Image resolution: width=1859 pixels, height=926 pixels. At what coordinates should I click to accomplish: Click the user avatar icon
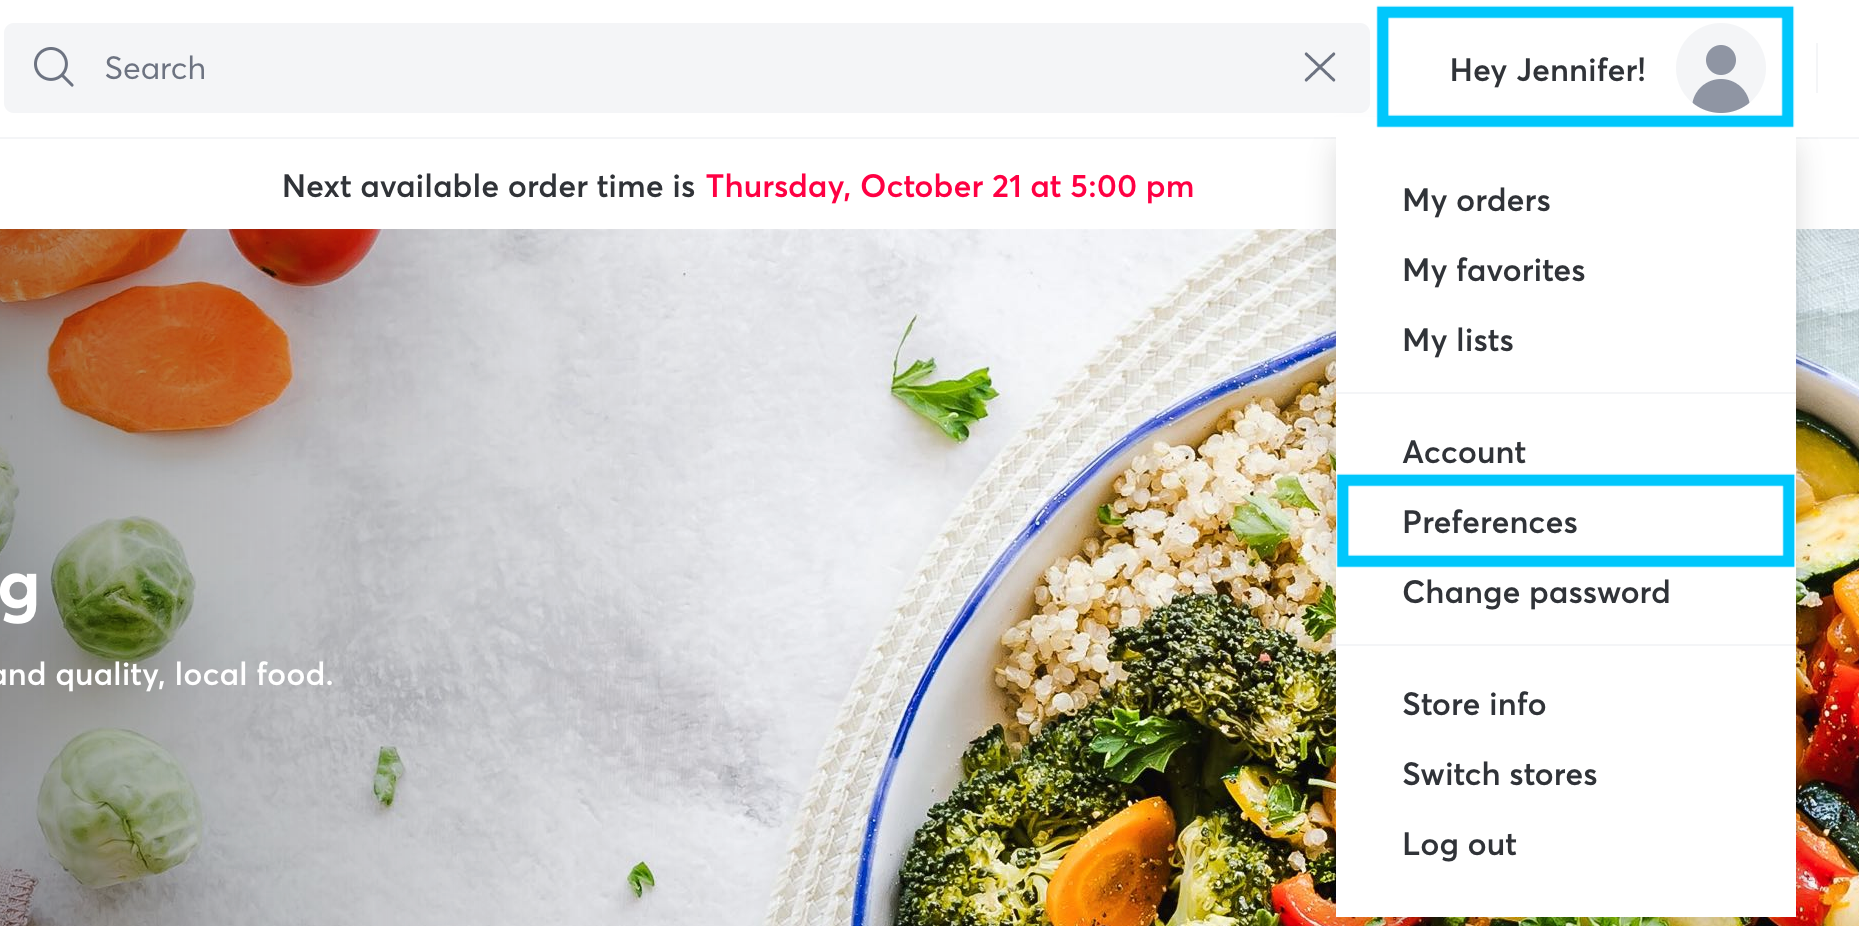pos(1720,69)
